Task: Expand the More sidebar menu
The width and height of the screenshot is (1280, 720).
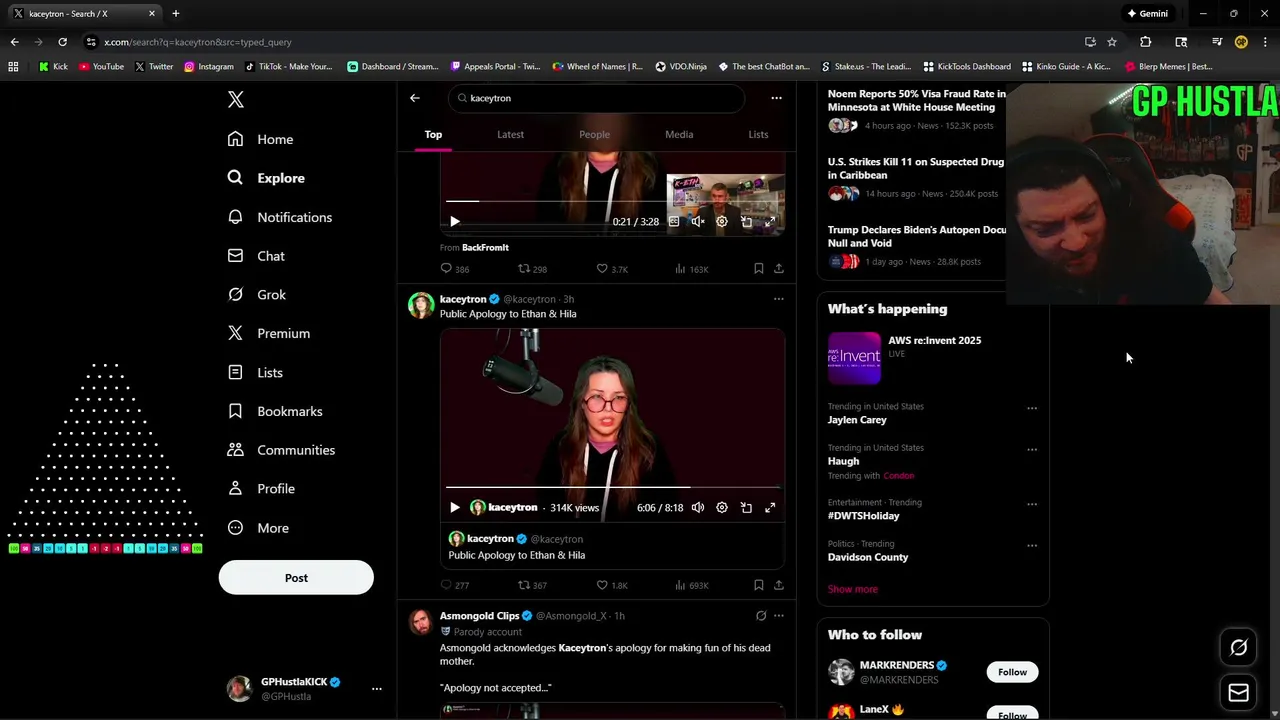Action: coord(258,528)
